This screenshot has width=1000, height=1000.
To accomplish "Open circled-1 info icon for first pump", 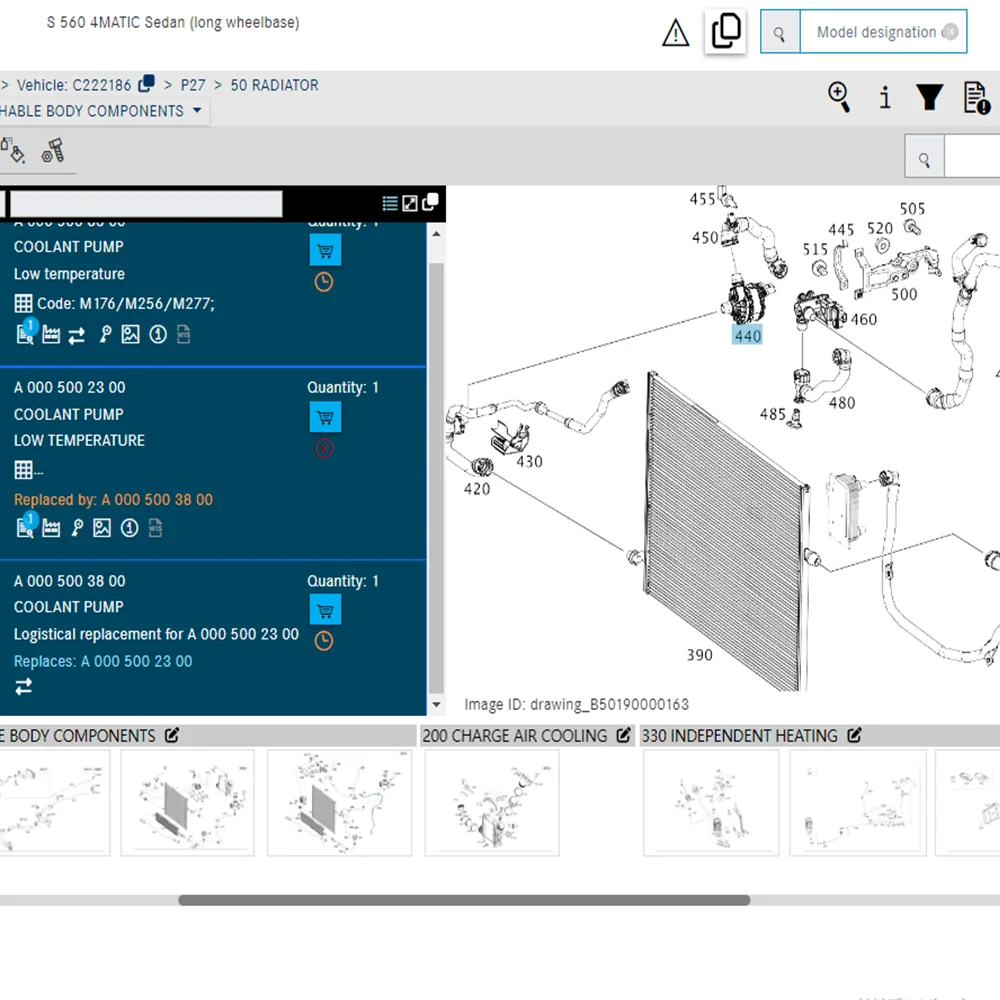I will [x=158, y=335].
